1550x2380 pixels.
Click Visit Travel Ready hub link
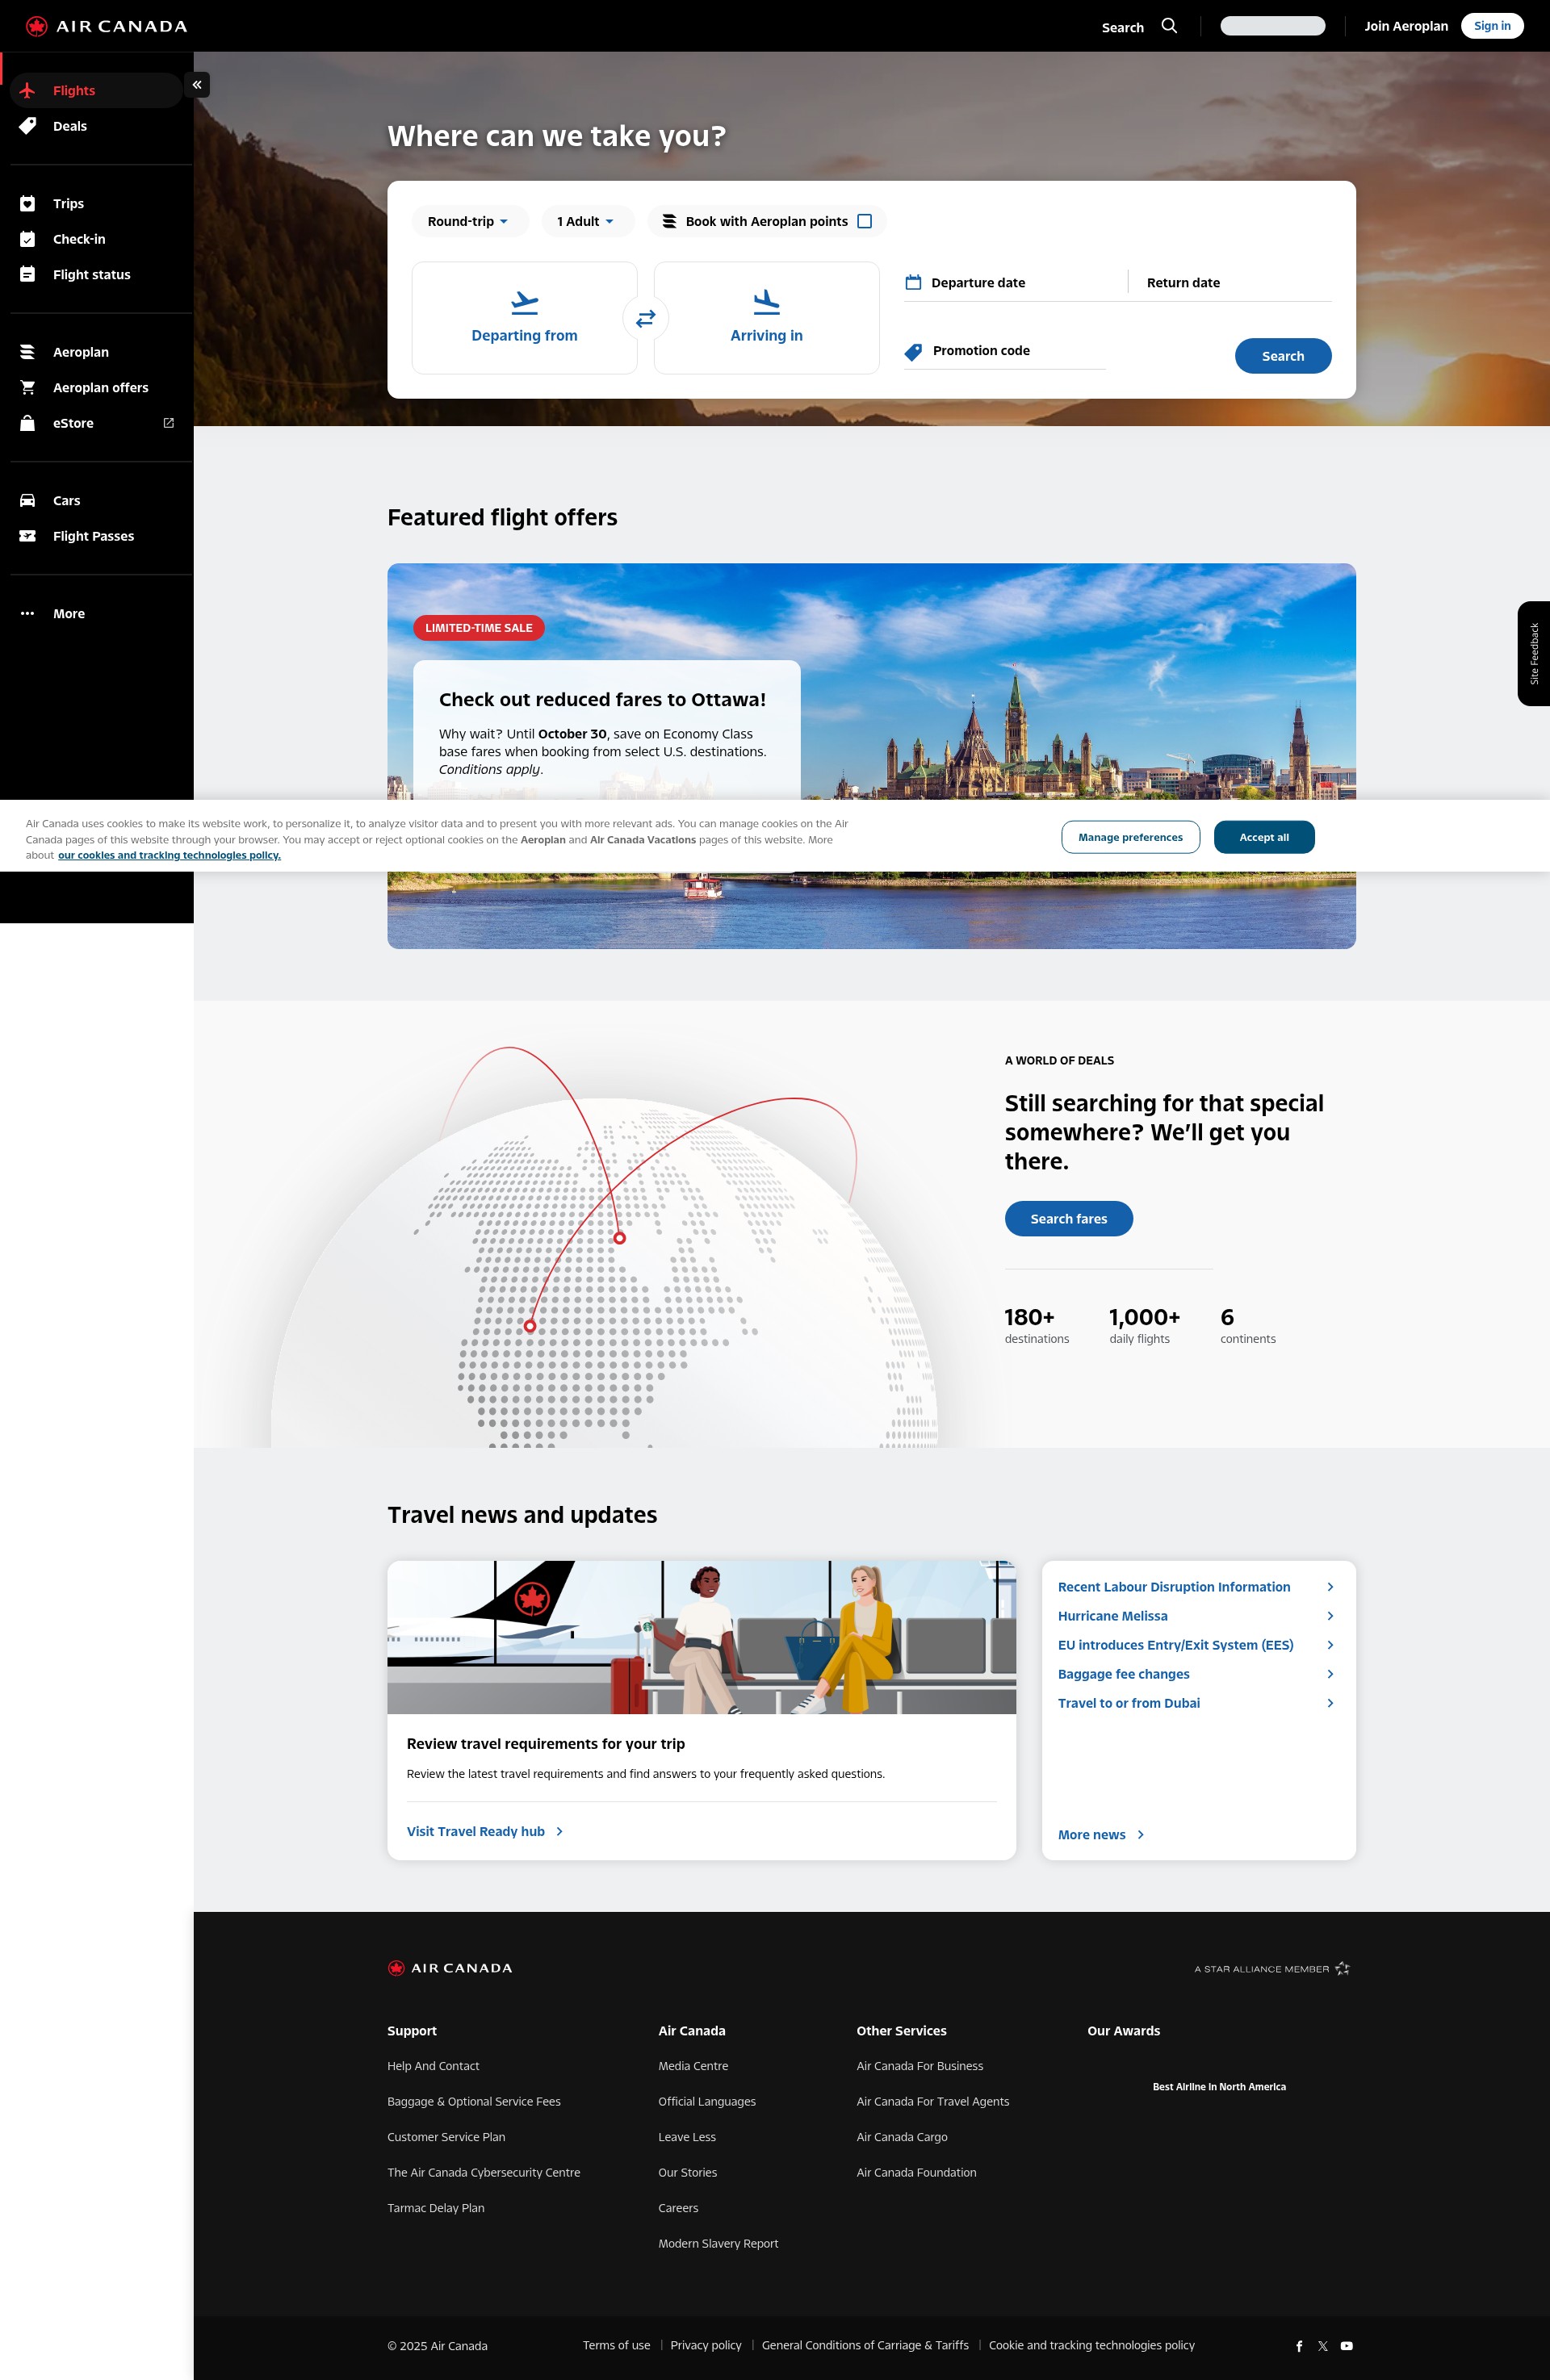pos(485,1831)
